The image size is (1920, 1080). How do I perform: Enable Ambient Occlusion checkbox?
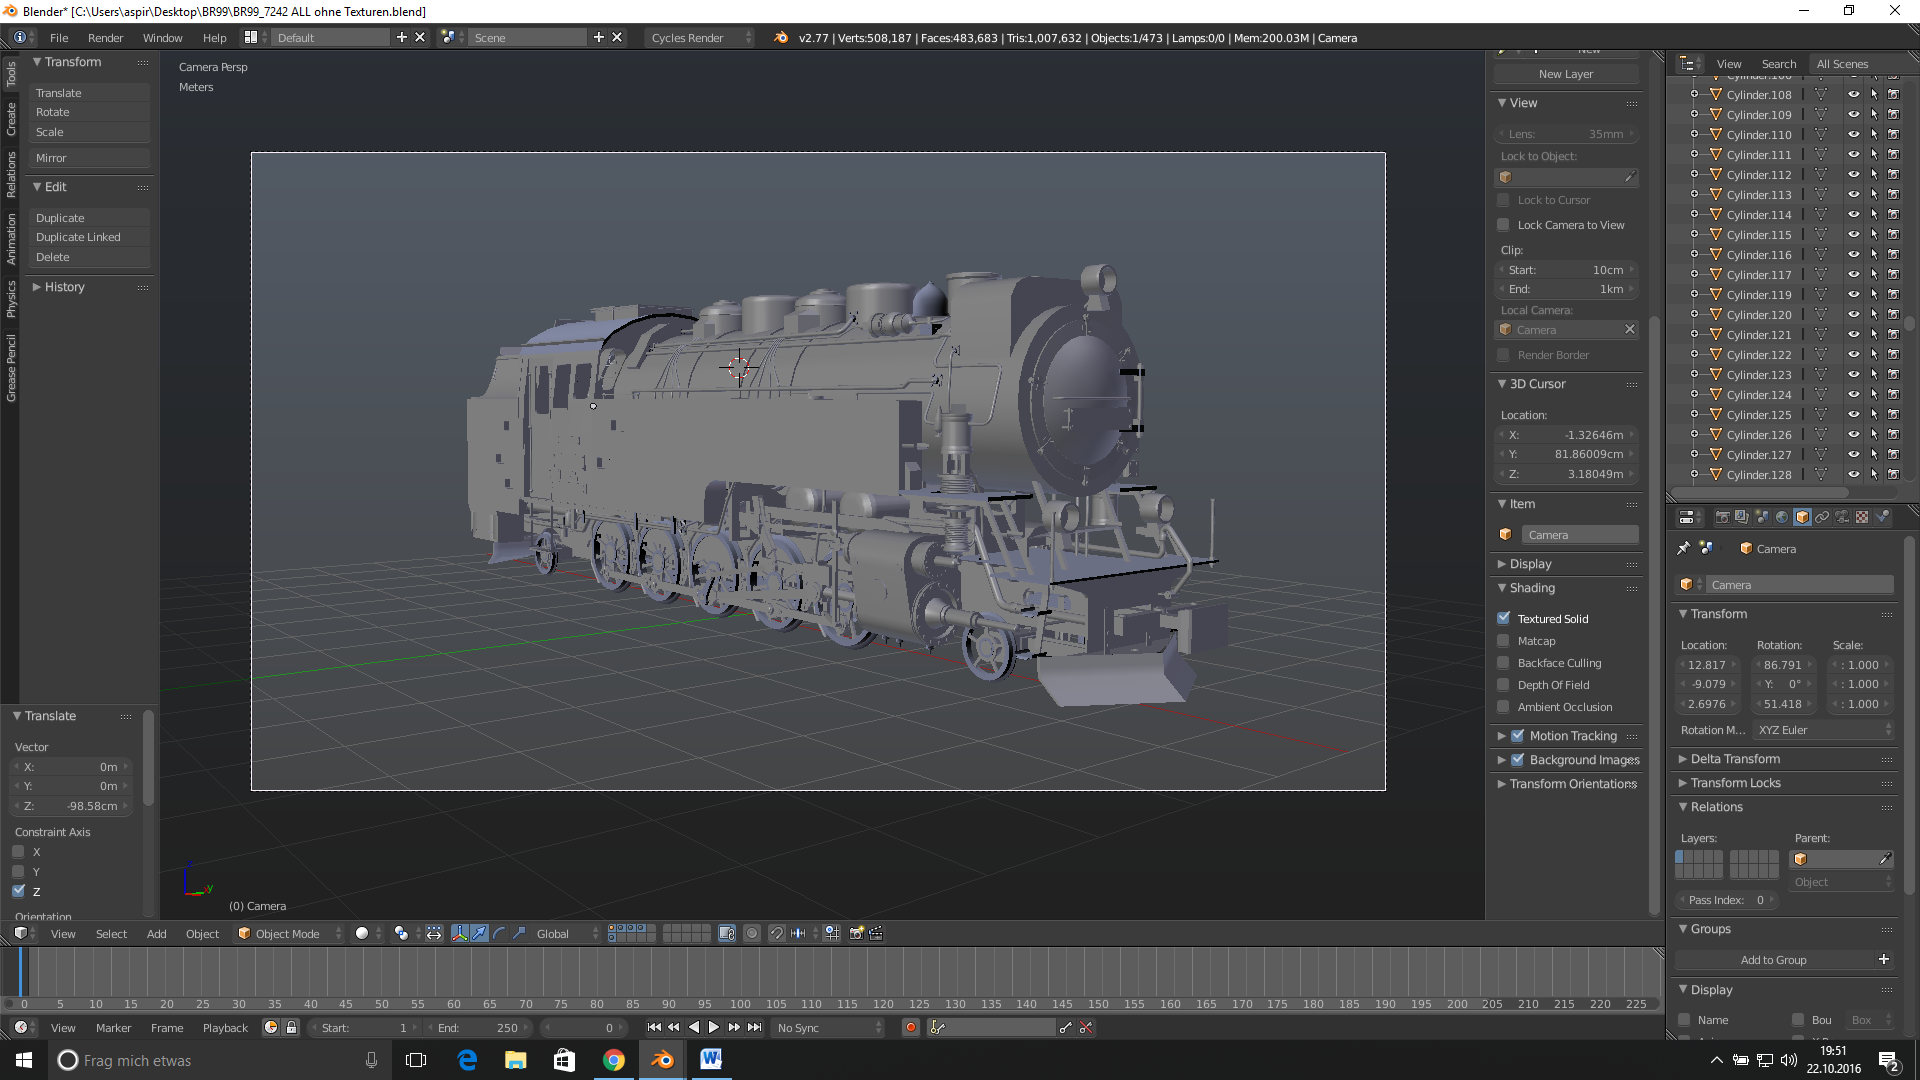click(1504, 706)
